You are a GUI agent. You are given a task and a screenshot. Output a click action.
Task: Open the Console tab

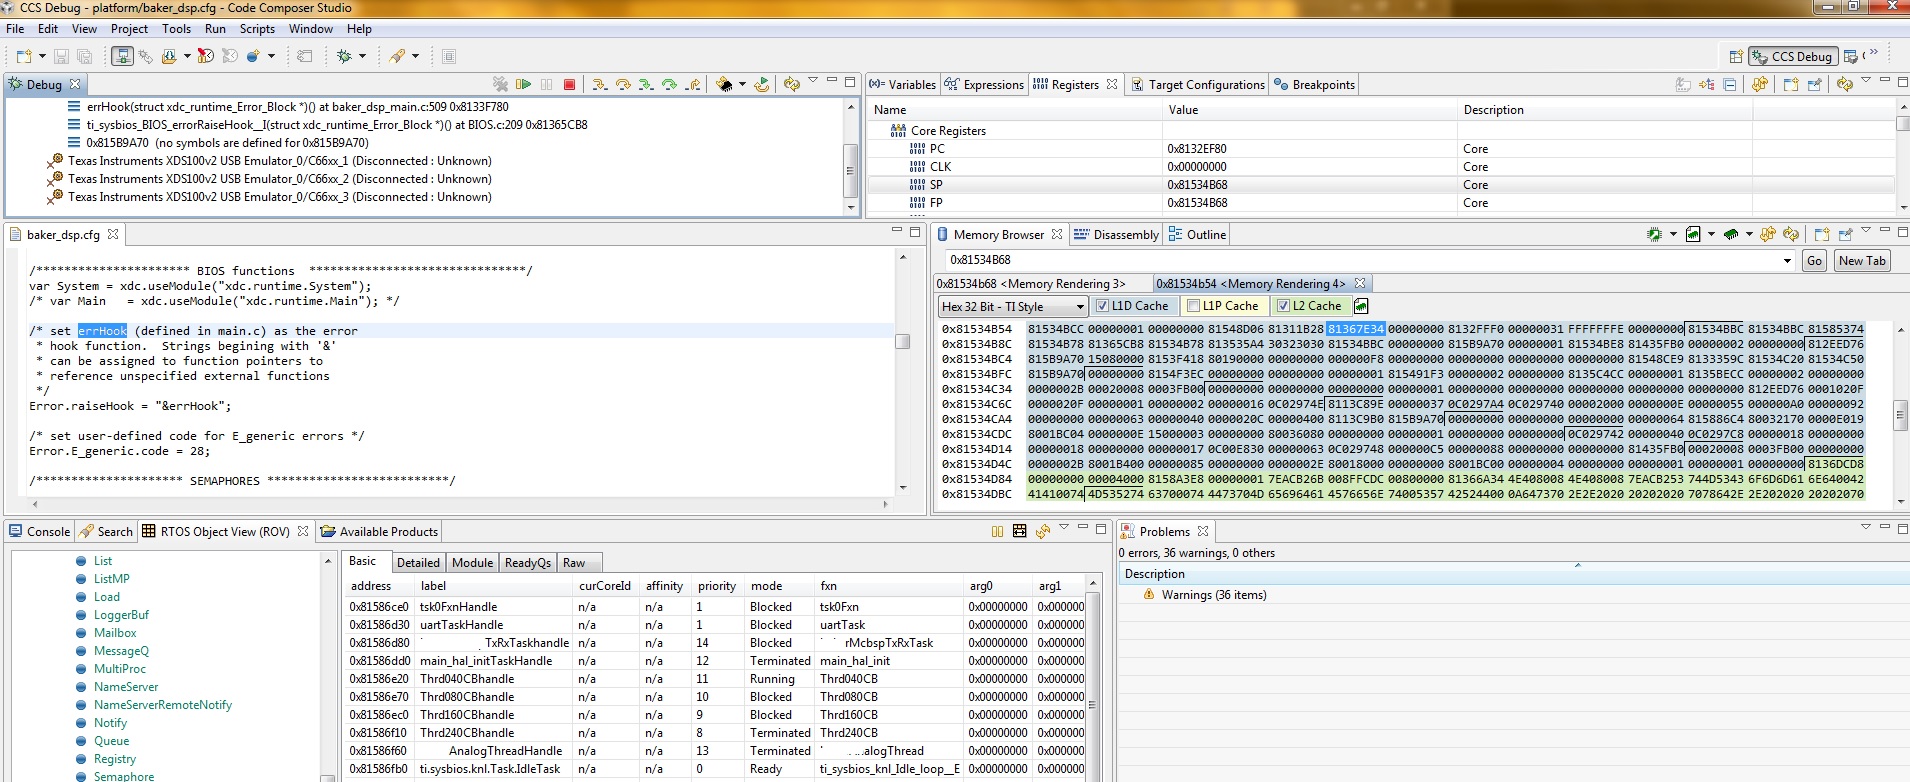40,531
